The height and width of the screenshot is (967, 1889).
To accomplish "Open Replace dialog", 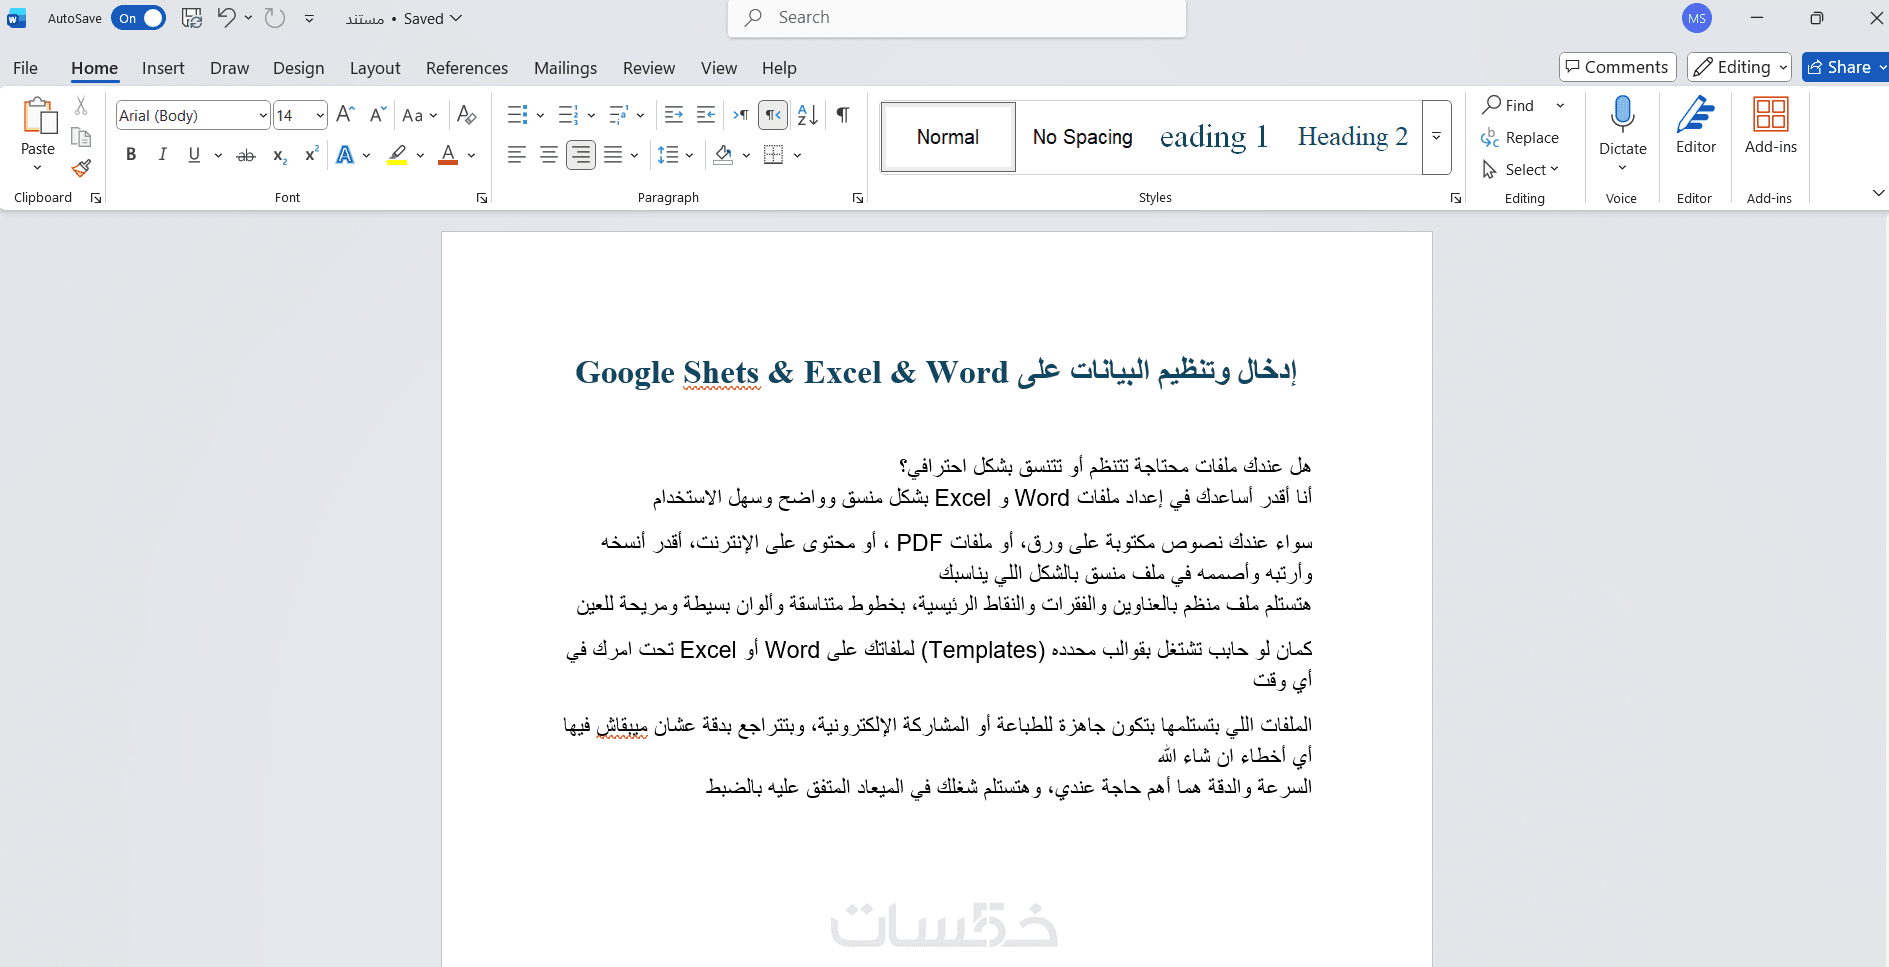I will [1520, 138].
